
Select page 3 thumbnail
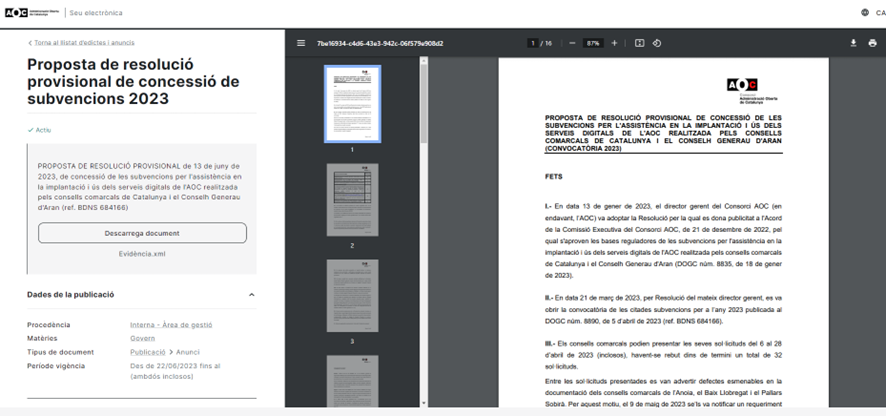[352, 295]
